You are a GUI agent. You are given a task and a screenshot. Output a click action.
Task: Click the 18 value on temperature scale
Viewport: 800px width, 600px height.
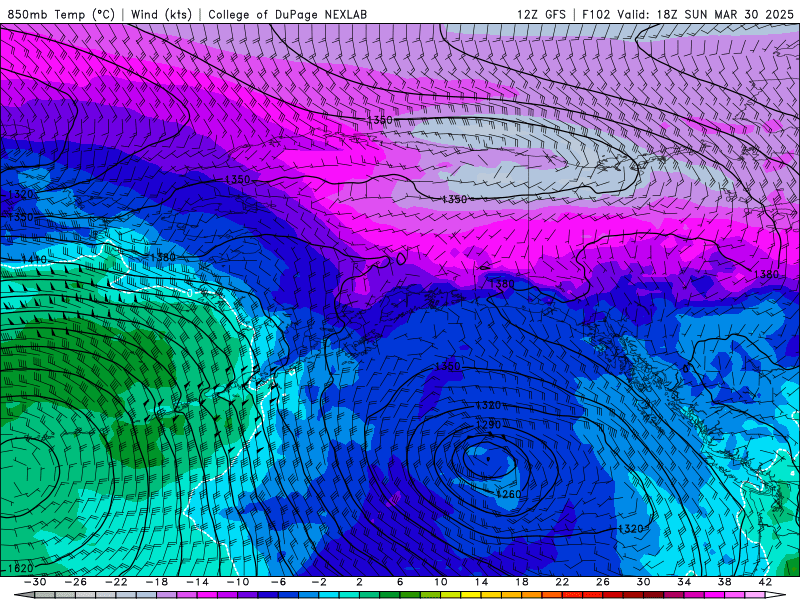[521, 582]
